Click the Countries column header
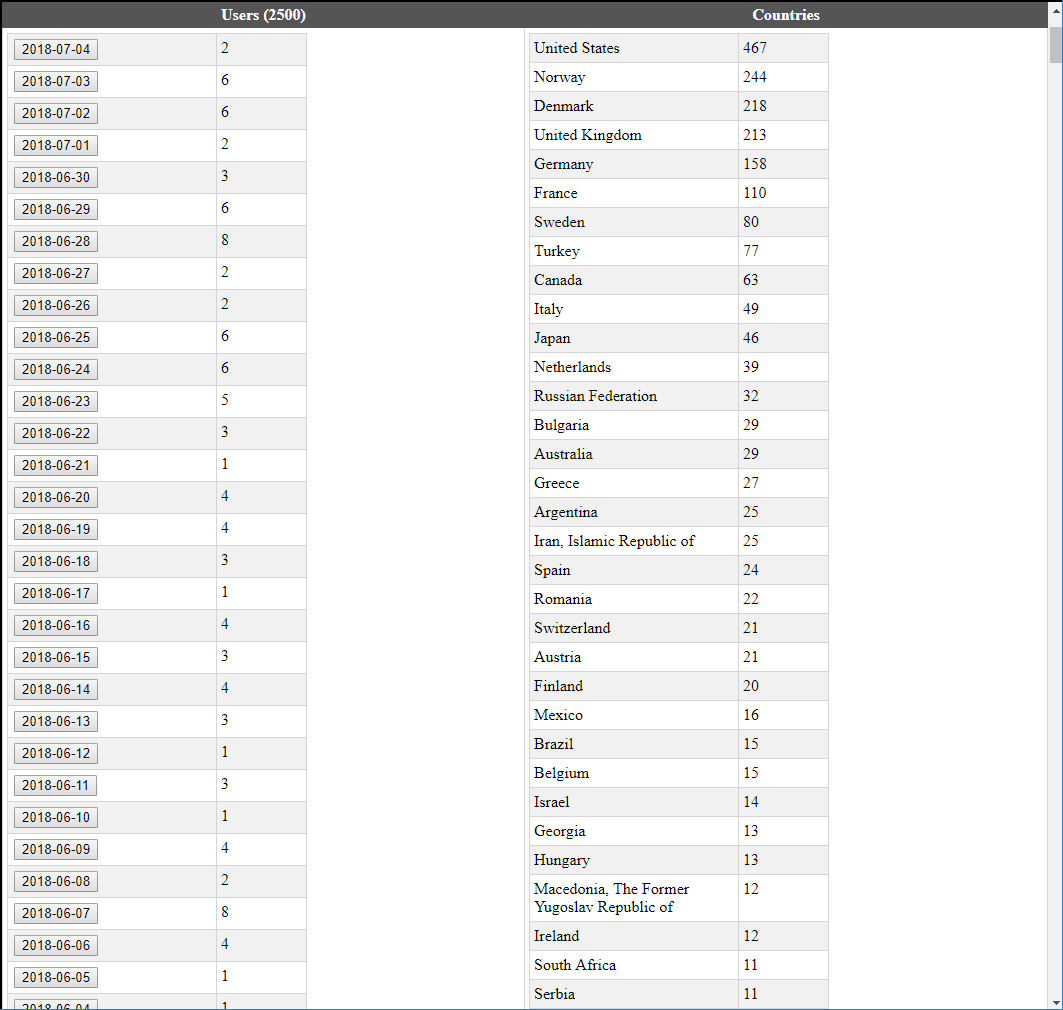Screen dimensions: 1063x1010 tap(785, 15)
